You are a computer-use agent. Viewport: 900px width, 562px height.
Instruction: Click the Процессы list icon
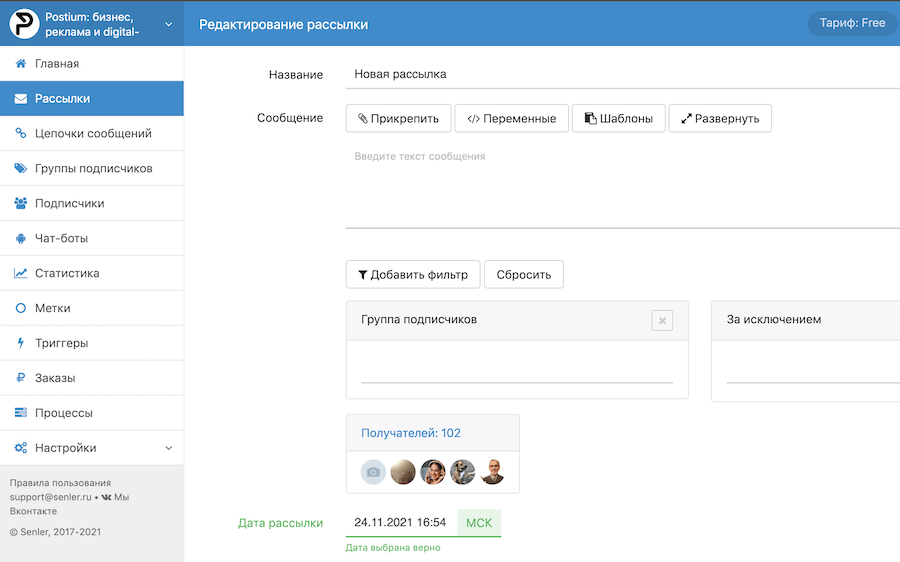coord(20,413)
